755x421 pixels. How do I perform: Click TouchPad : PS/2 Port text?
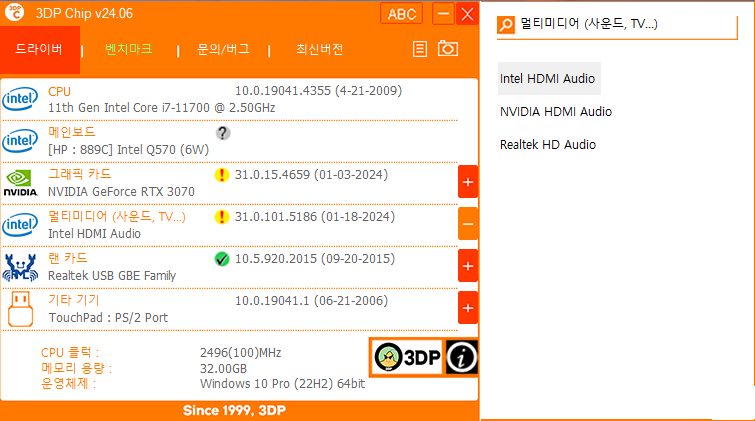coord(108,317)
